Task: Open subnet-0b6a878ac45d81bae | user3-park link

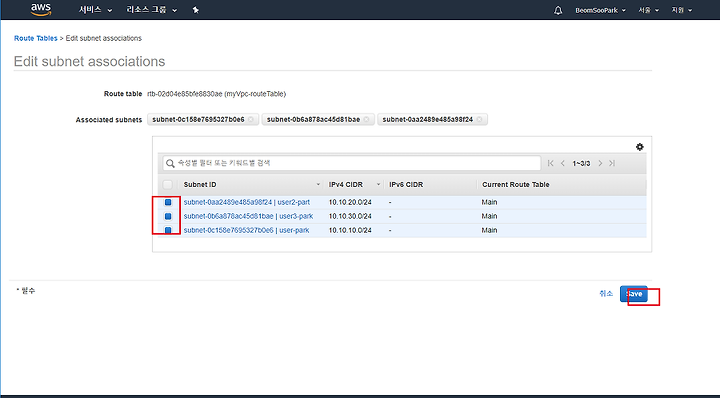Action: click(x=248, y=216)
